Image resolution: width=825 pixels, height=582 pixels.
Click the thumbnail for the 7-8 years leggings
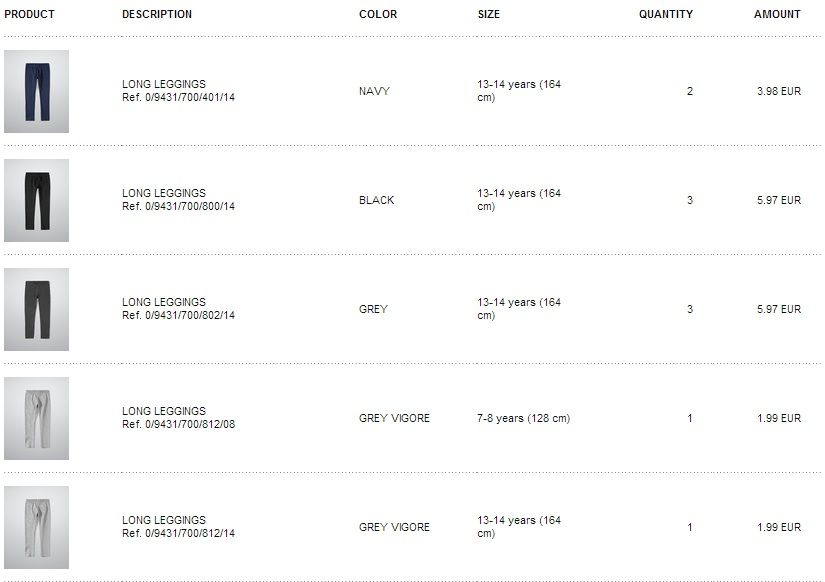pyautogui.click(x=36, y=418)
